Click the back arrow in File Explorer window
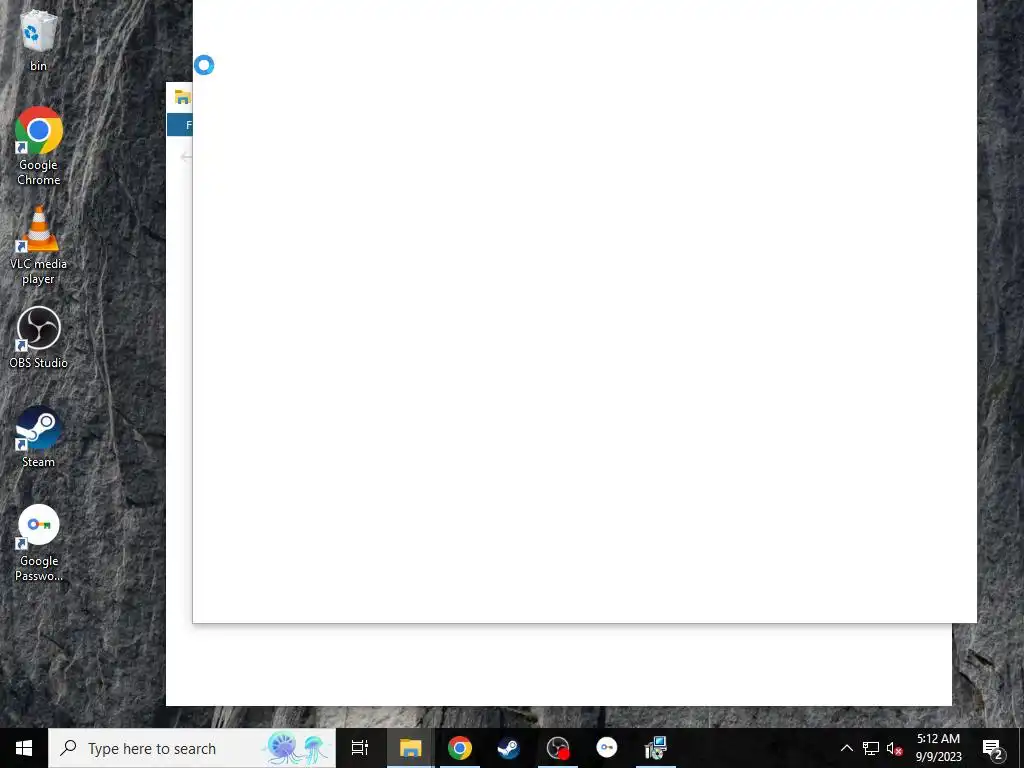1024x768 pixels. point(186,157)
